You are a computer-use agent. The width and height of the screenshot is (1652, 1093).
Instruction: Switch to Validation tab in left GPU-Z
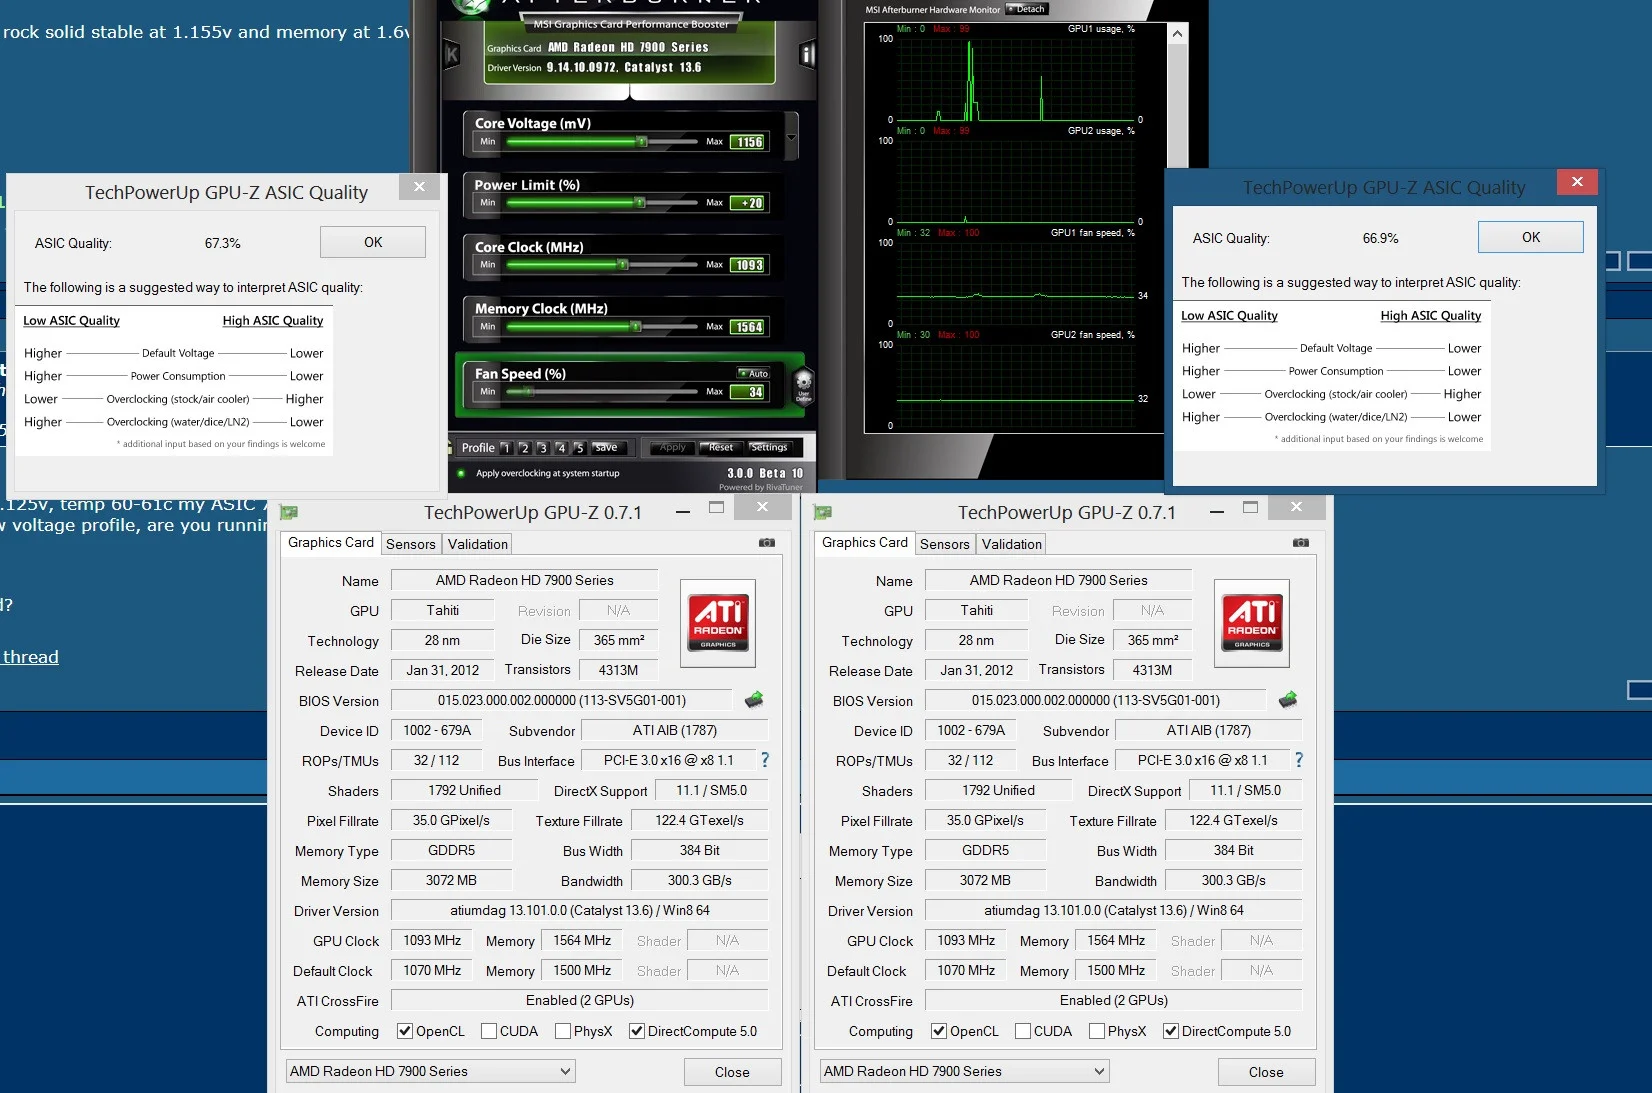pos(478,544)
